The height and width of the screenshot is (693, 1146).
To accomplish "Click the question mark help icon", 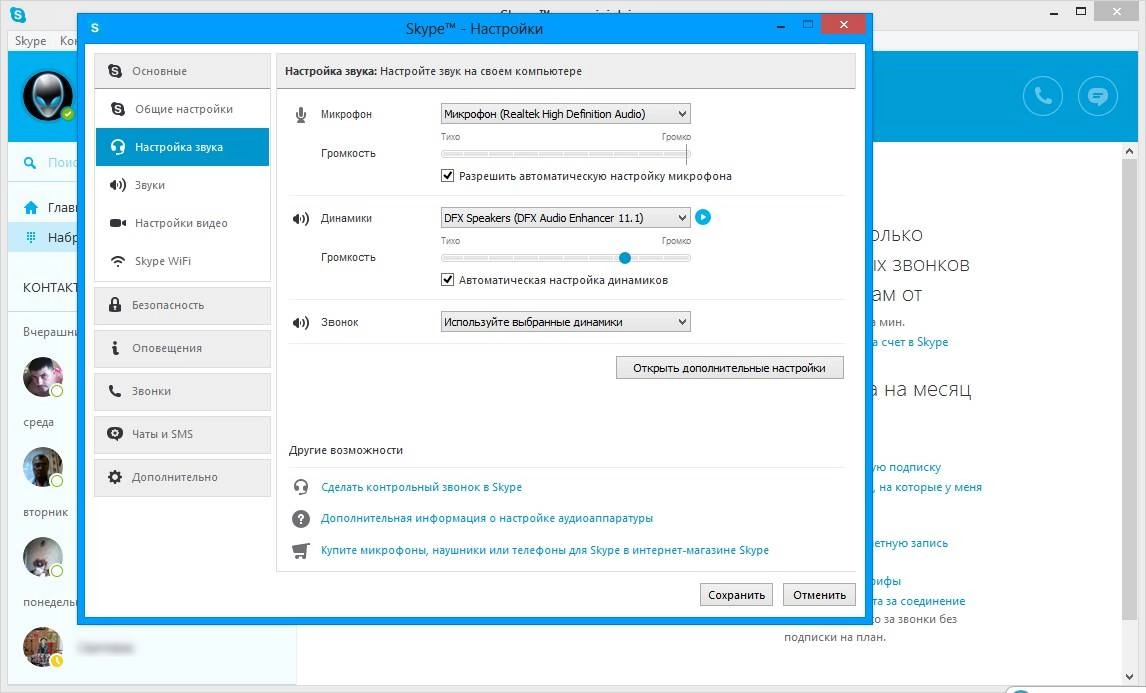I will coord(300,518).
